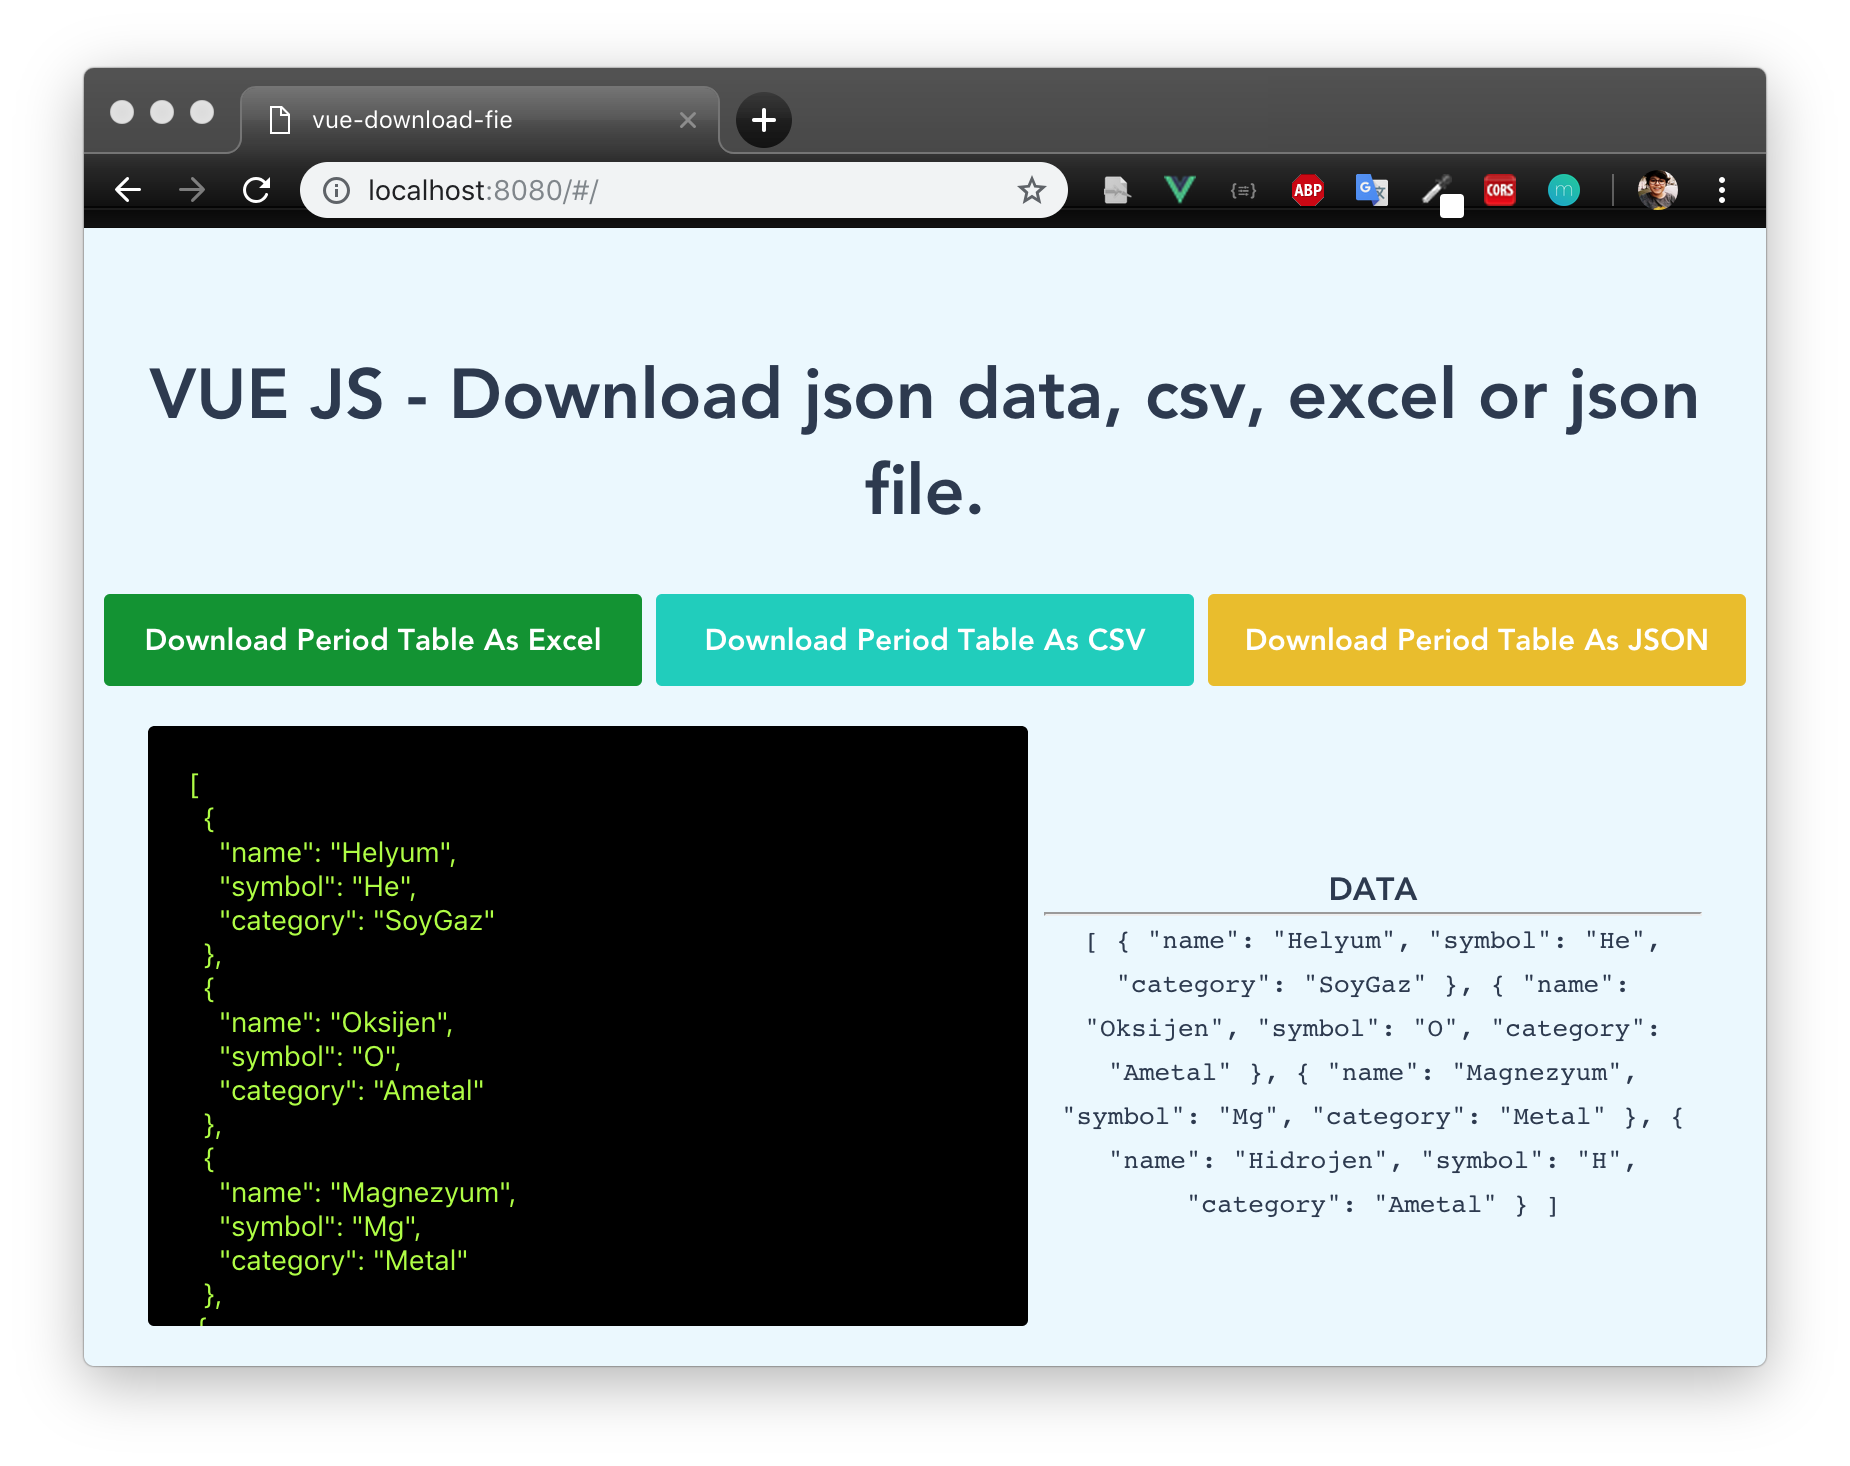Viewport: 1850px width, 1466px height.
Task: Click the DATA heading above the JSON output
Action: [x=1372, y=889]
